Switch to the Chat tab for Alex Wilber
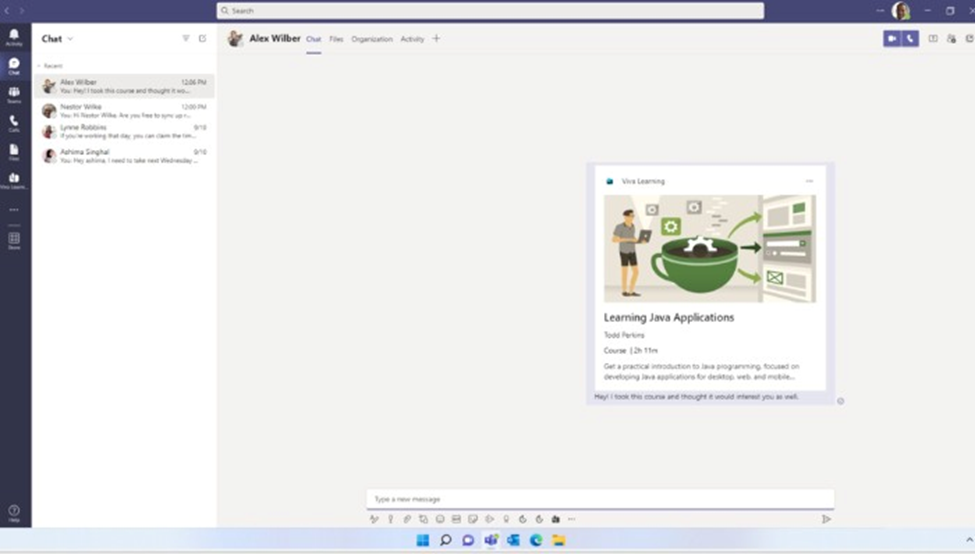975x554 pixels. tap(313, 39)
